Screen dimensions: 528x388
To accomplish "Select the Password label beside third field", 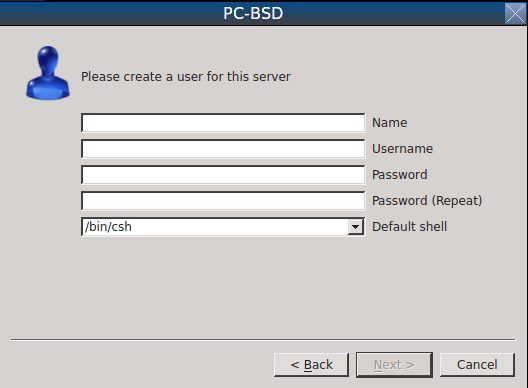I will (400, 174).
